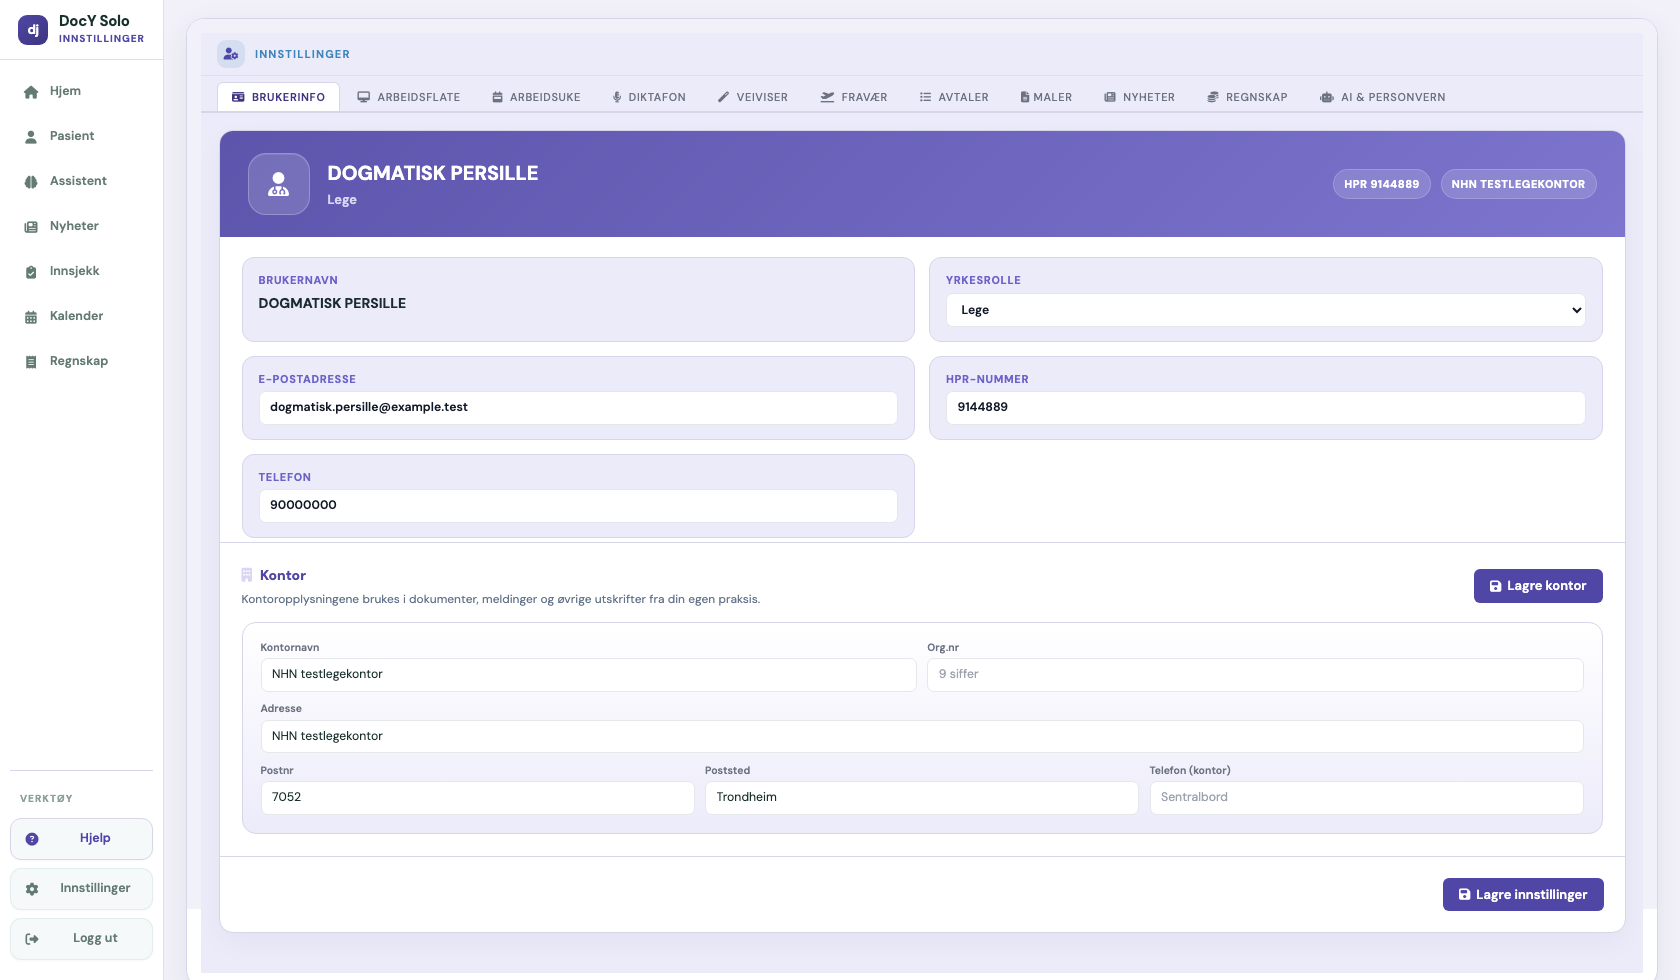Click the HPR 9144889 badge

1382,184
